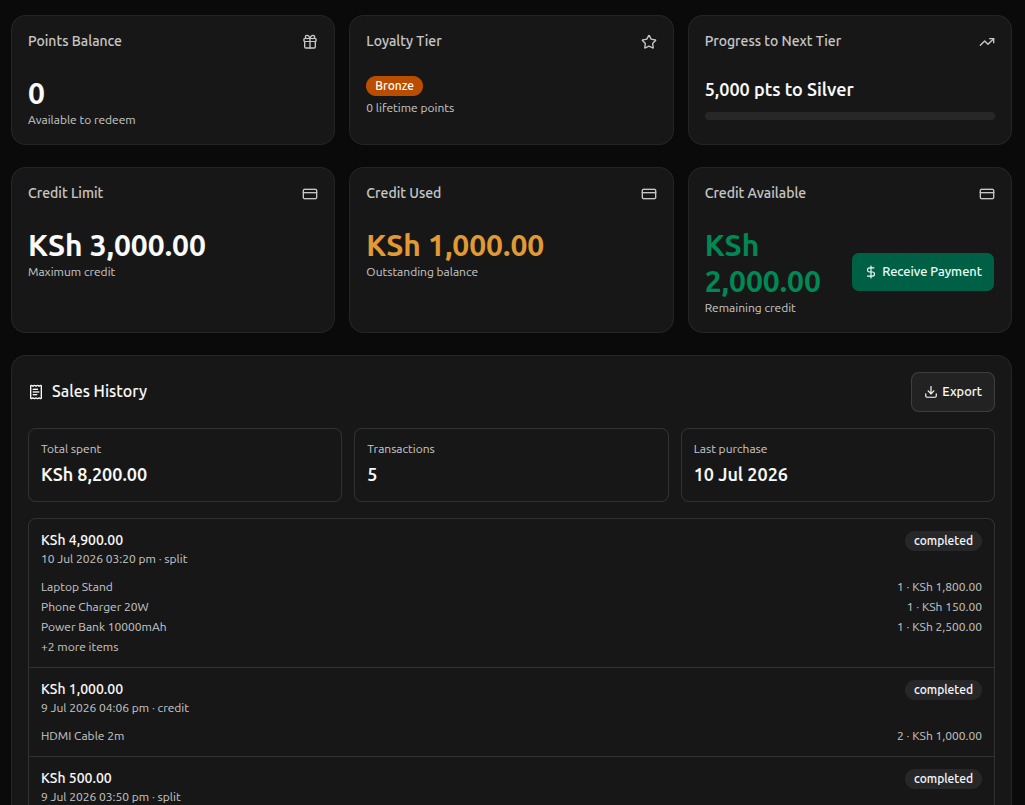Image resolution: width=1025 pixels, height=805 pixels.
Task: Click the dollar icon in Receive Payment
Action: coord(871,272)
